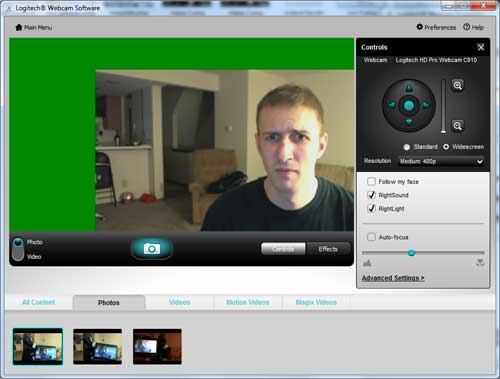Take a photo with the camera button
Screen dimensions: 500x379
click(x=152, y=249)
